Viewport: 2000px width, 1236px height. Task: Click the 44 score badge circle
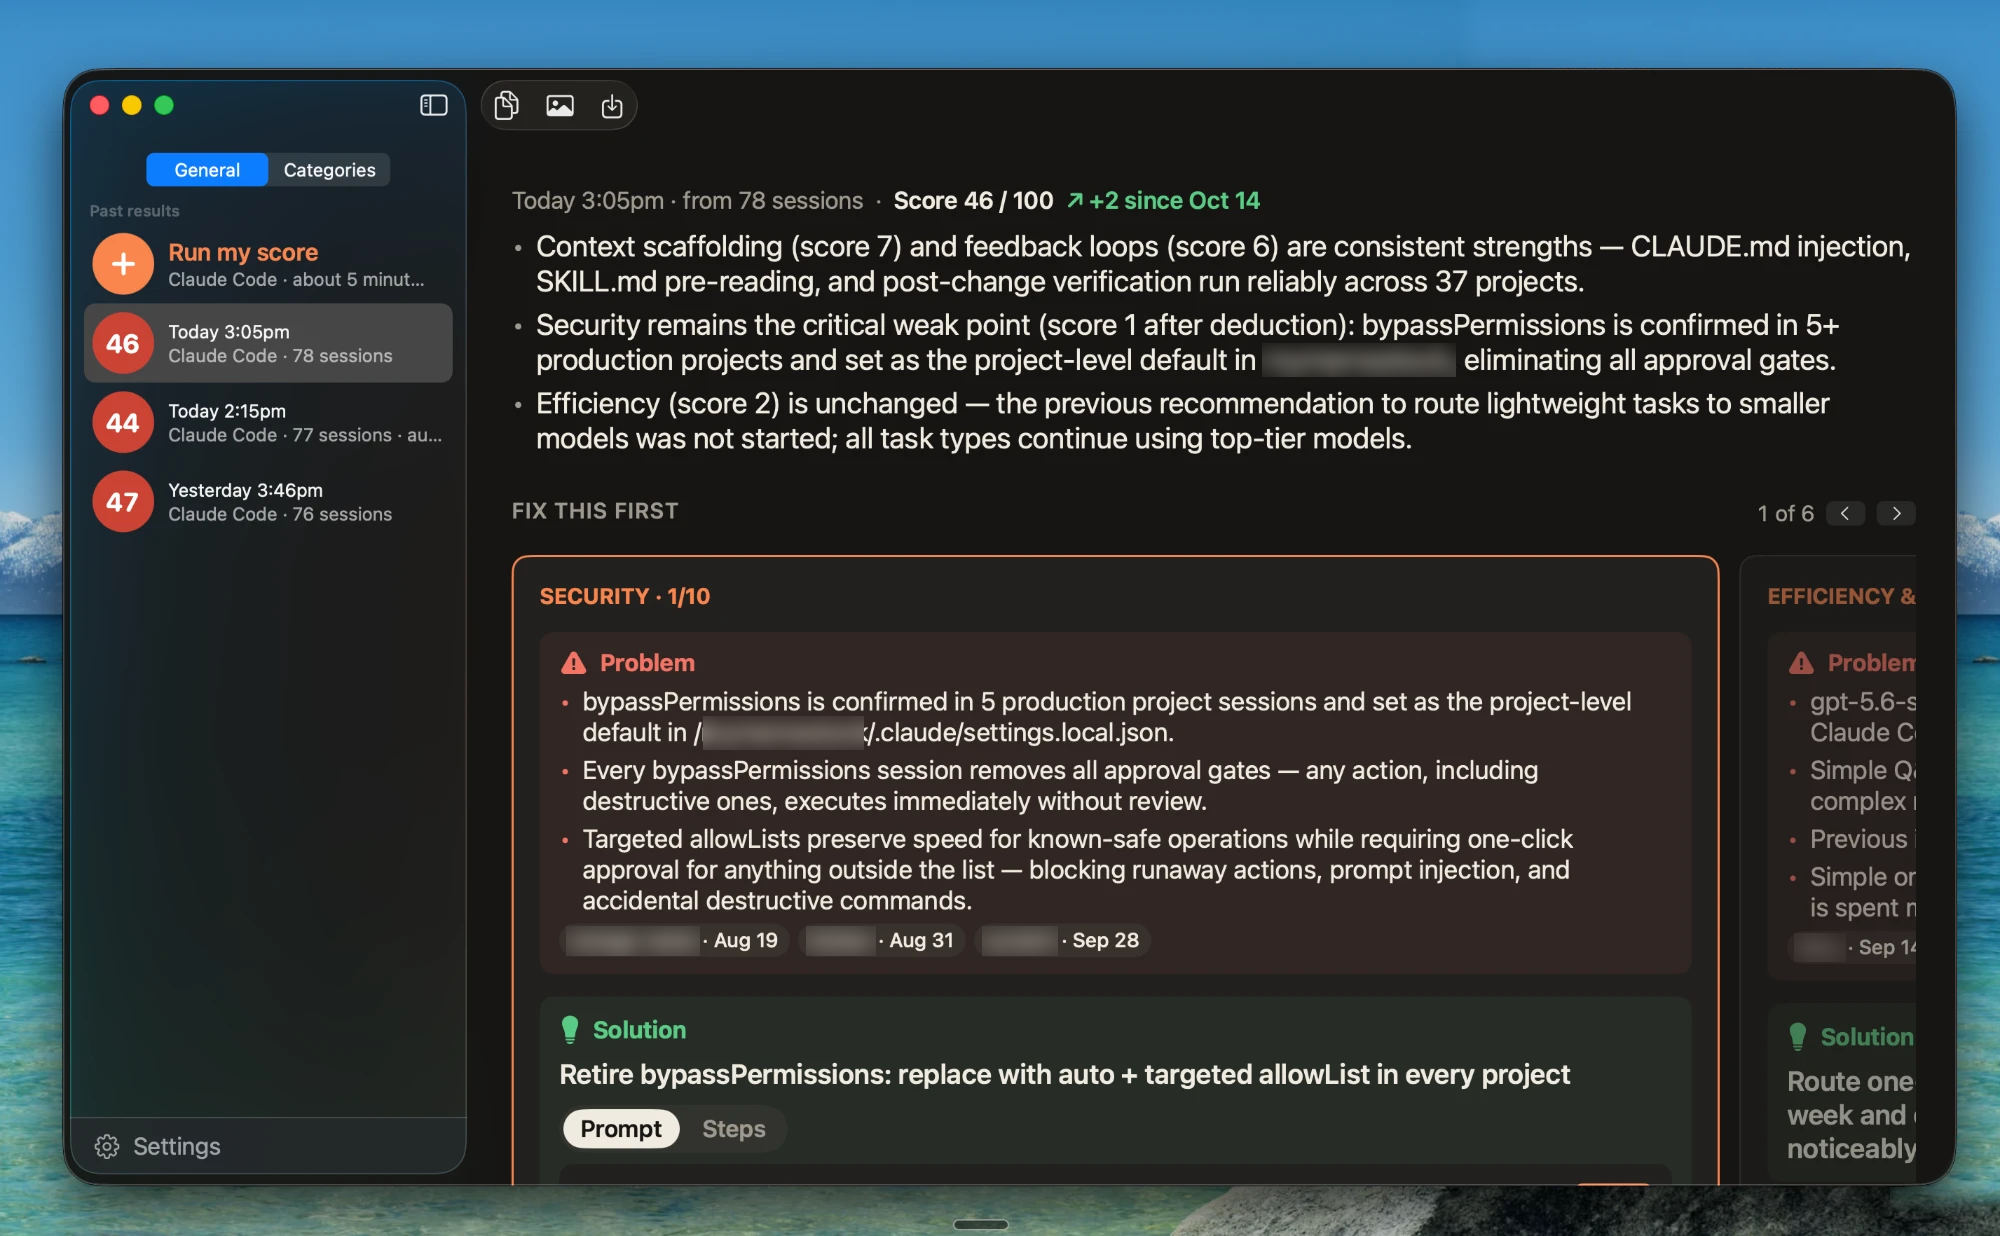click(123, 422)
